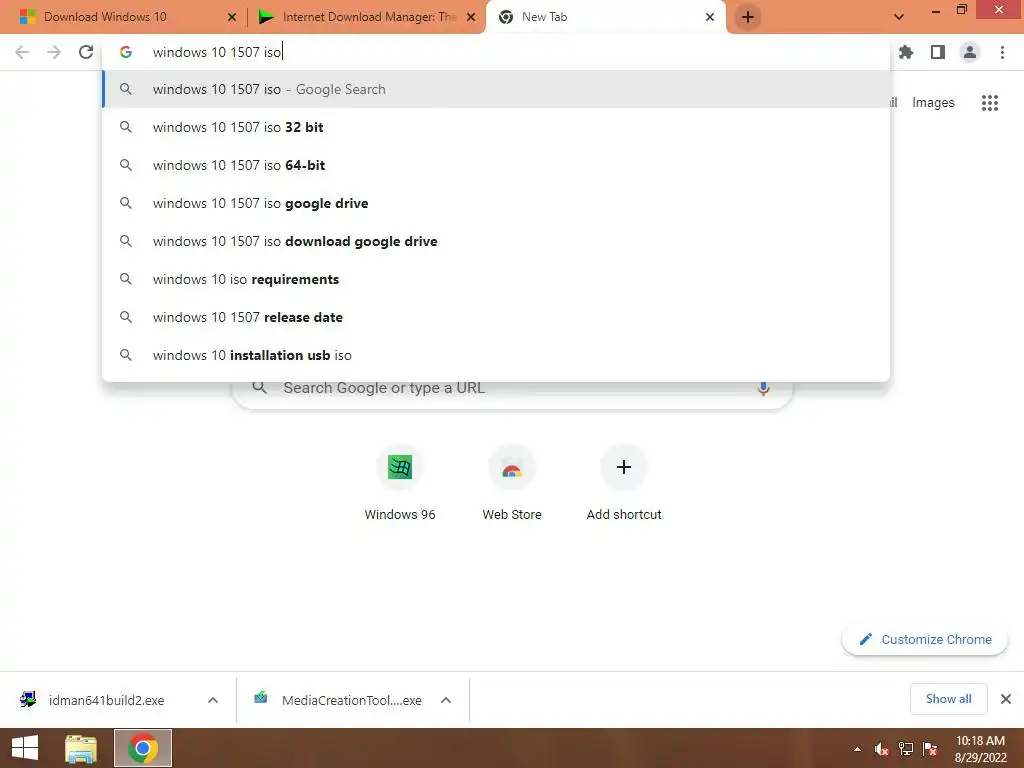Image resolution: width=1024 pixels, height=768 pixels.
Task: Select suggestion 'windows 10 1507 release date'
Action: pyautogui.click(x=496, y=317)
